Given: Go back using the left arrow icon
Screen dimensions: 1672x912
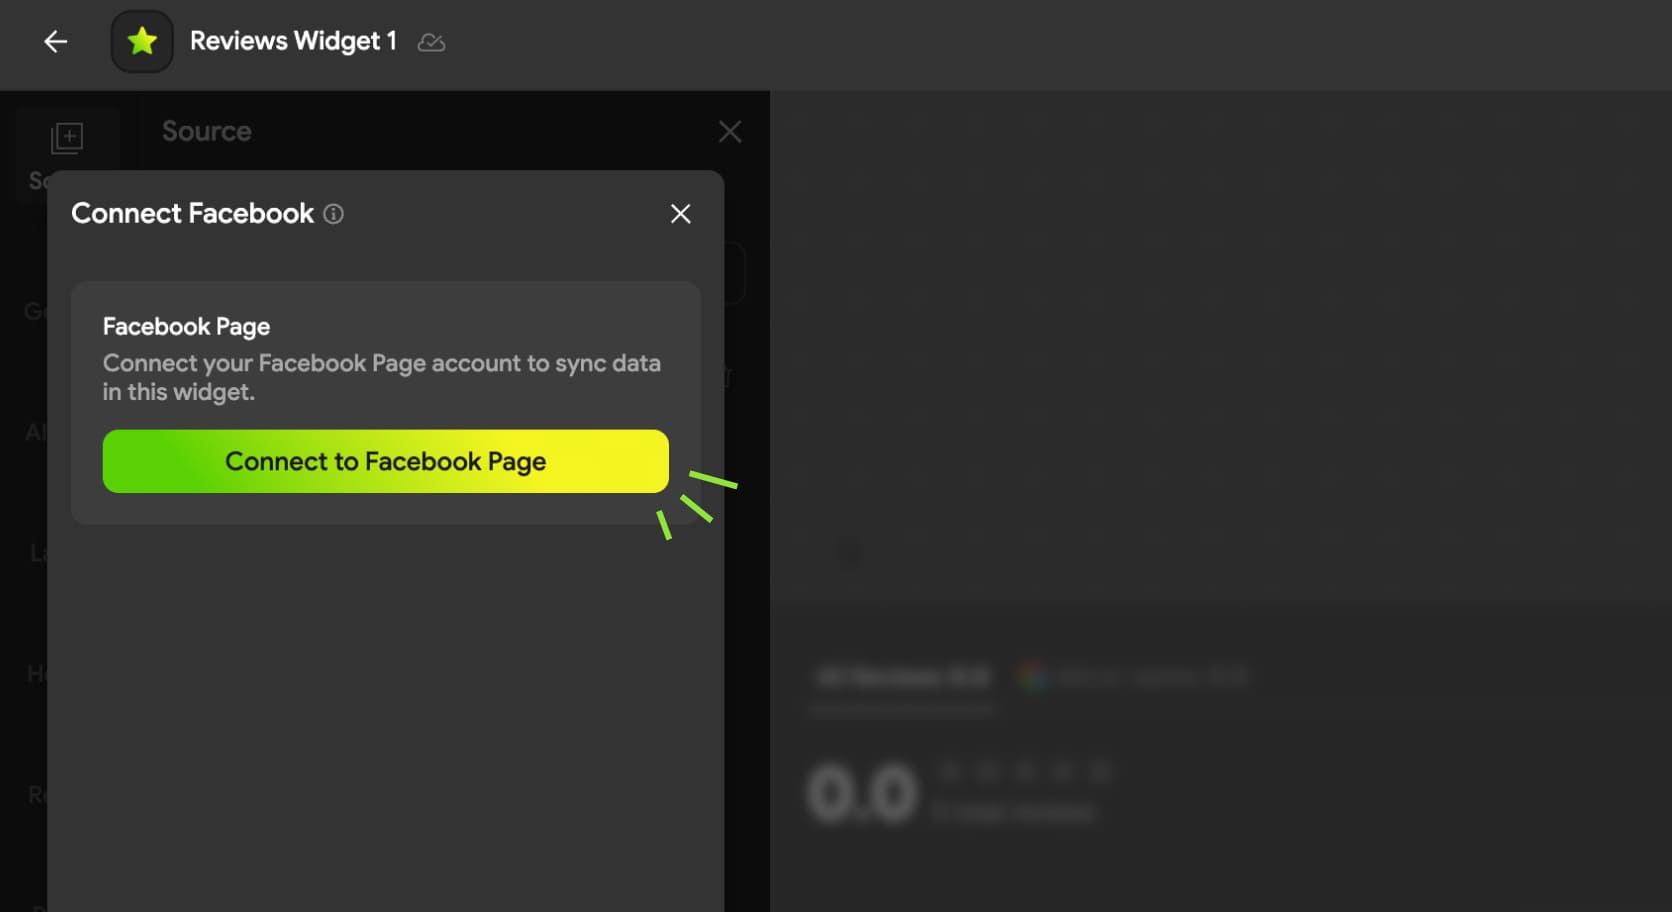Looking at the screenshot, I should click(x=56, y=41).
